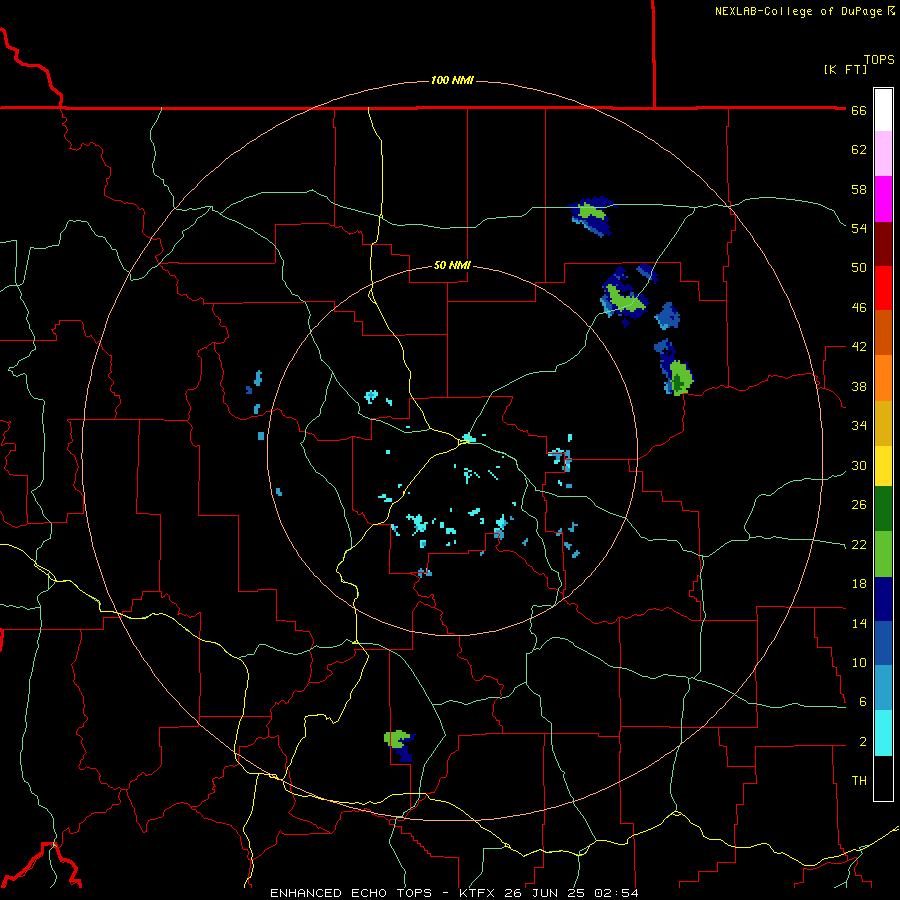This screenshot has height=900, width=900.
Task: Click the white top swatch of the color scale
Action: [x=883, y=110]
